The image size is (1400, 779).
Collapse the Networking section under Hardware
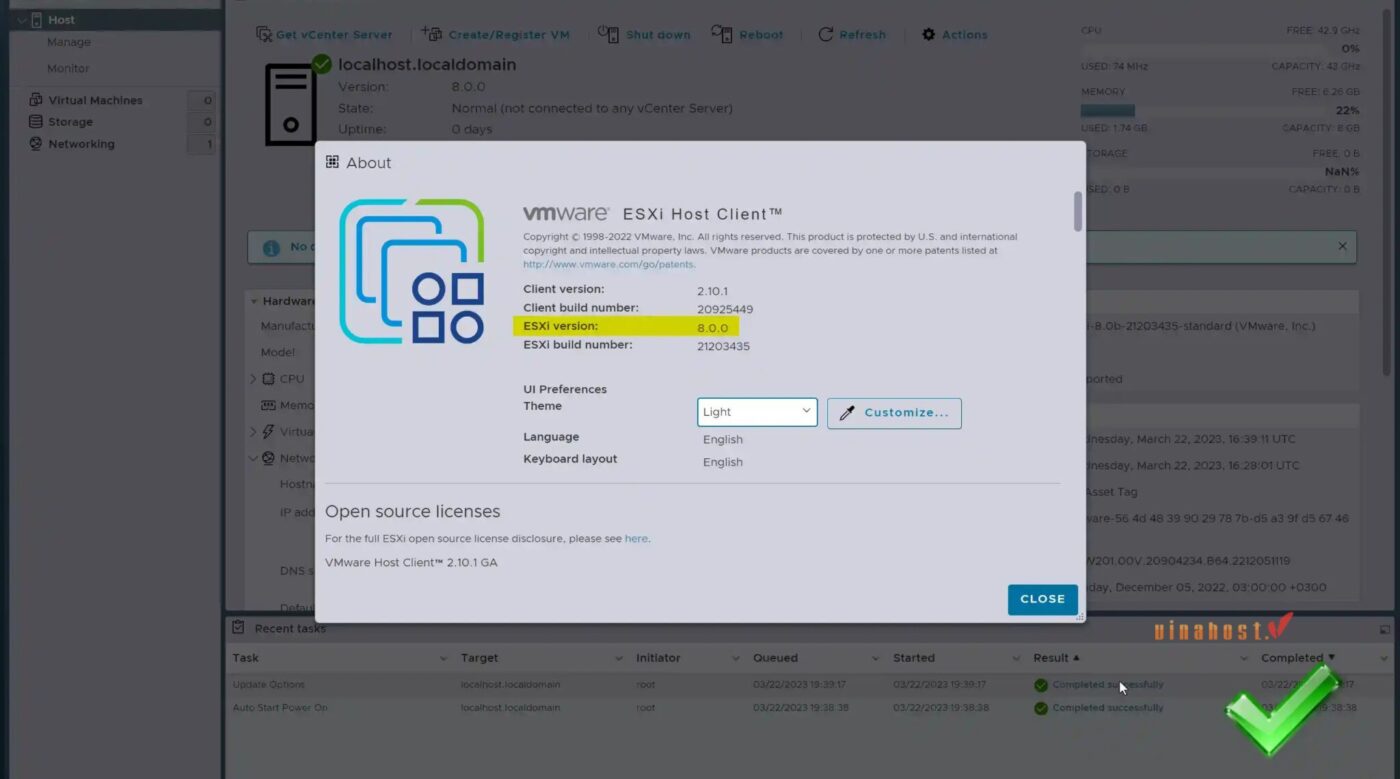point(254,458)
